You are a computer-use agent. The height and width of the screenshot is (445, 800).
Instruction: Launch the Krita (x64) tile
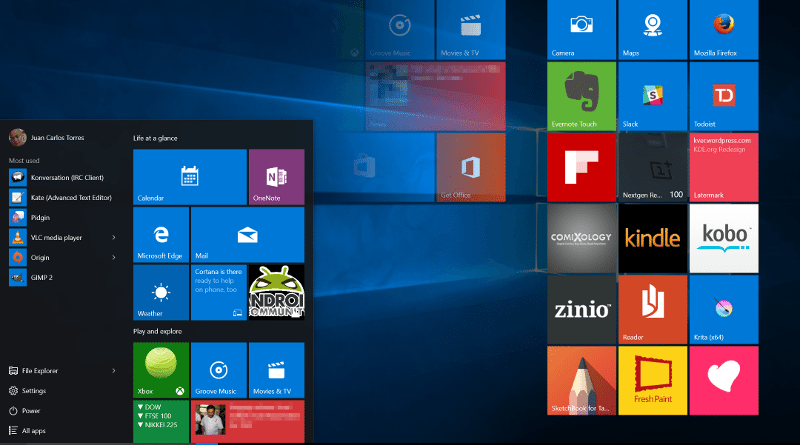coord(723,310)
